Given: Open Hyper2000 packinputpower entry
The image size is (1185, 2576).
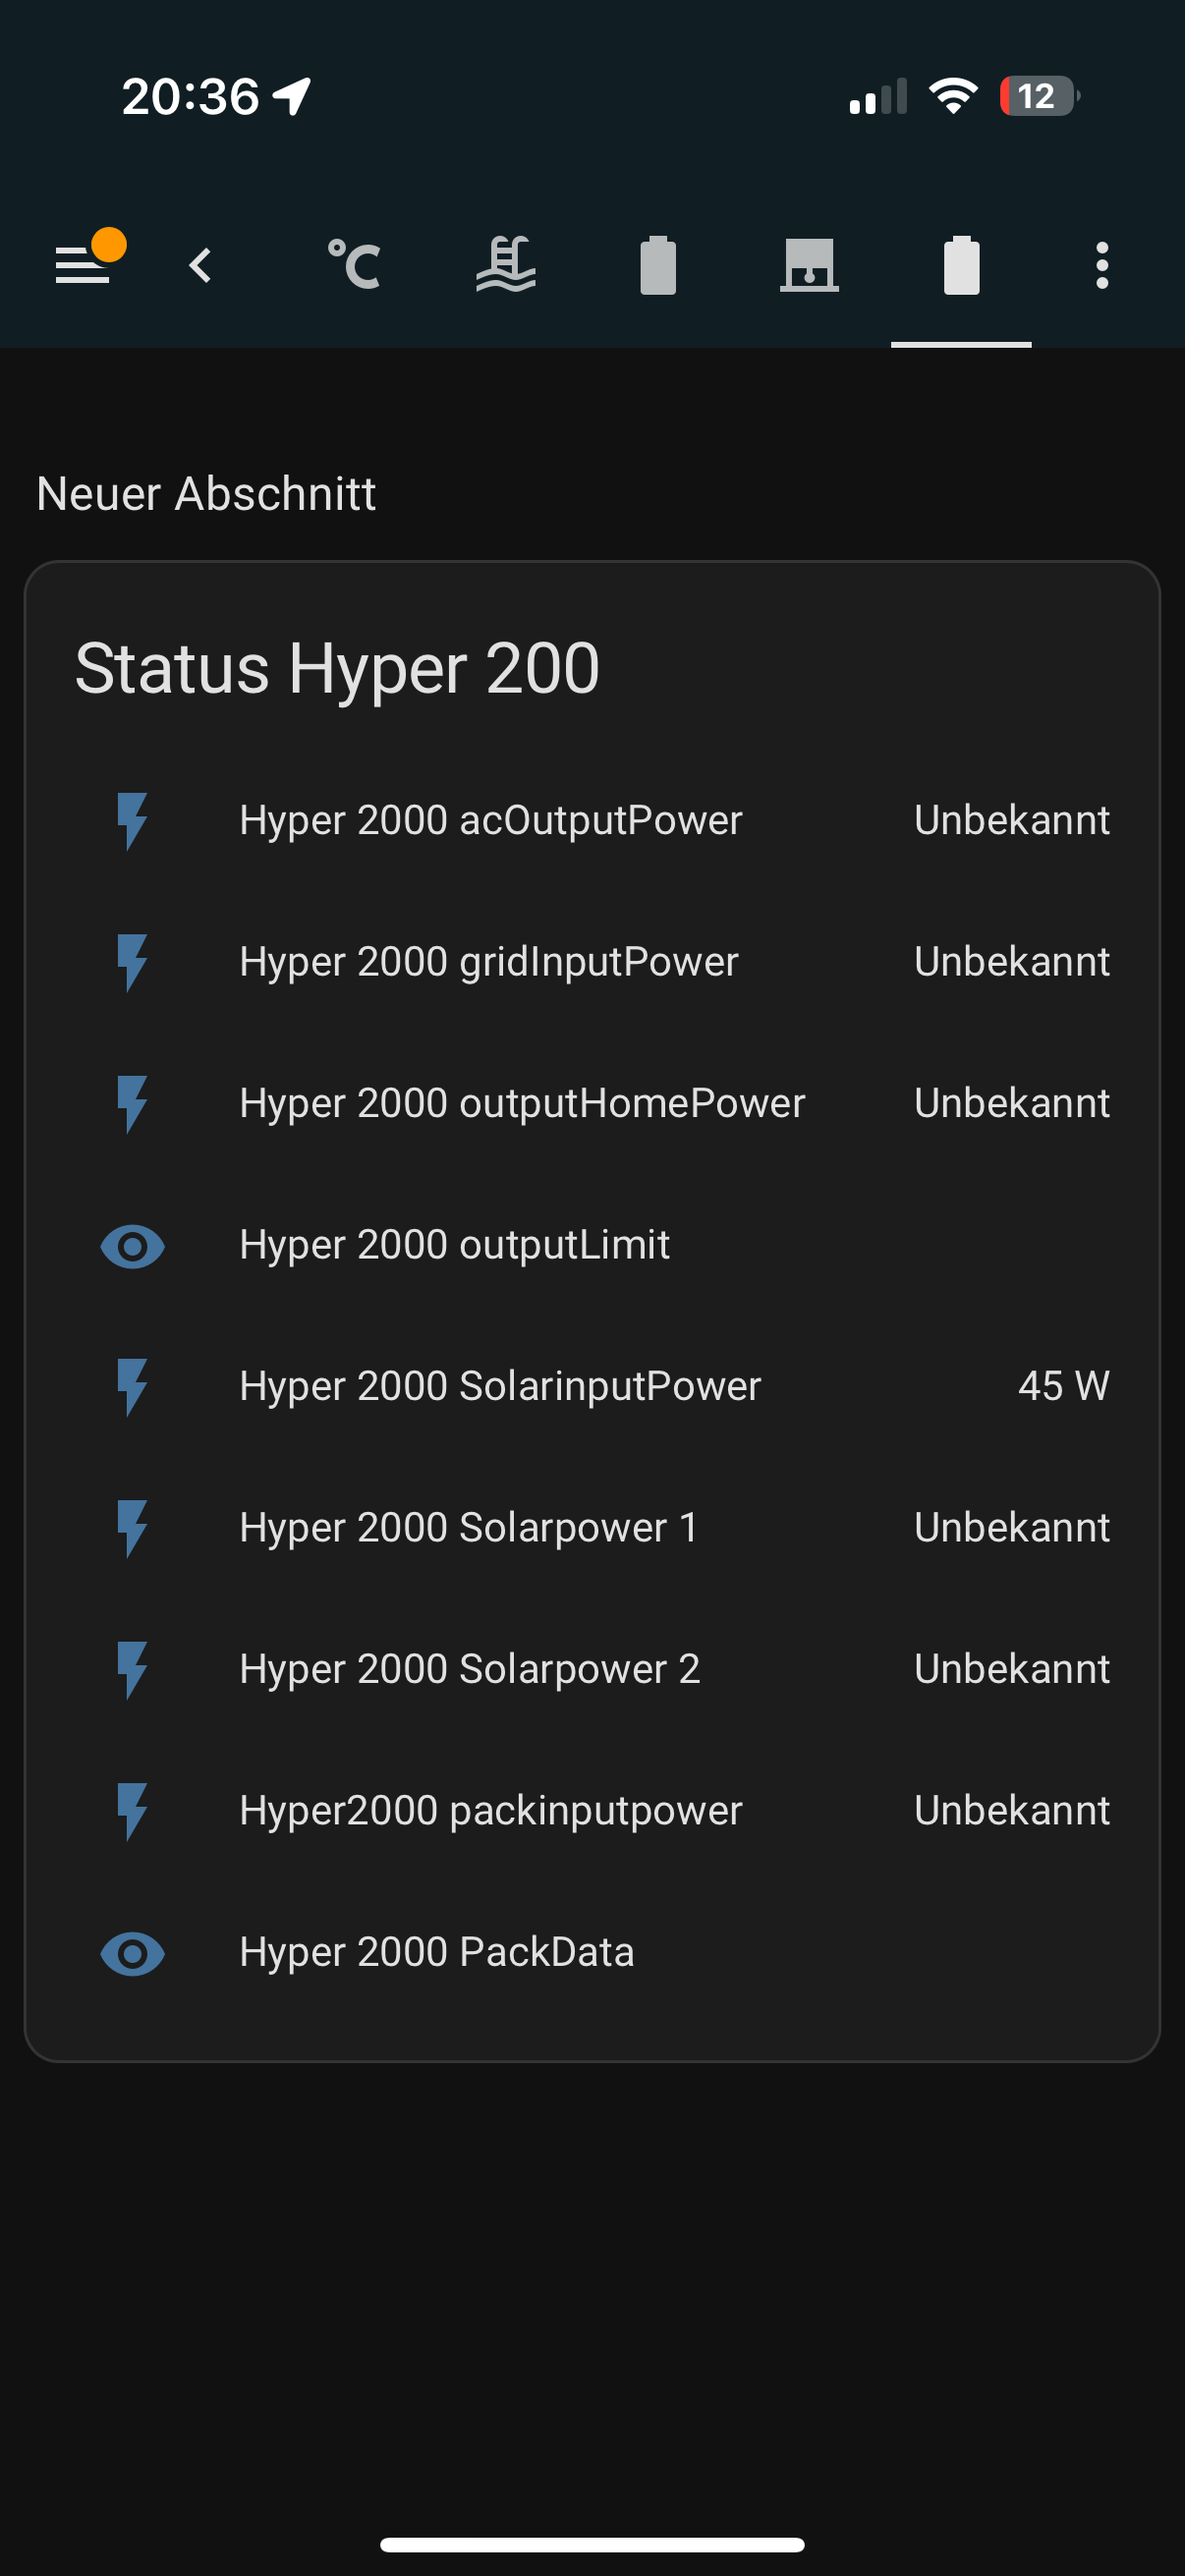Looking at the screenshot, I should [x=491, y=1811].
